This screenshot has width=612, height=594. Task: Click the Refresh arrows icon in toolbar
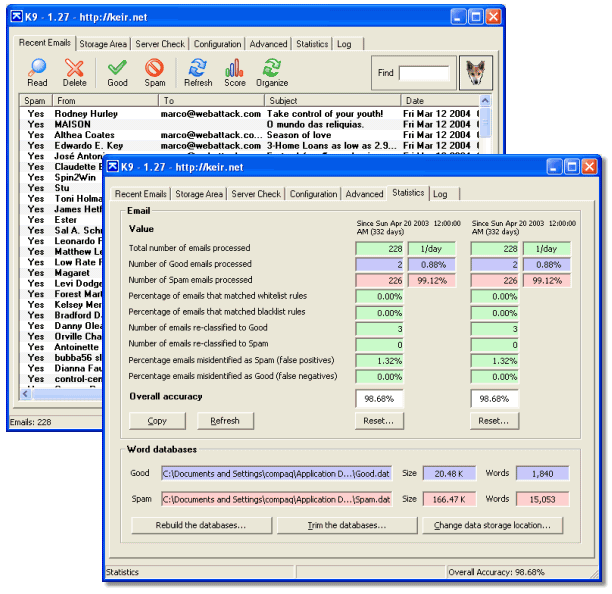point(198,73)
